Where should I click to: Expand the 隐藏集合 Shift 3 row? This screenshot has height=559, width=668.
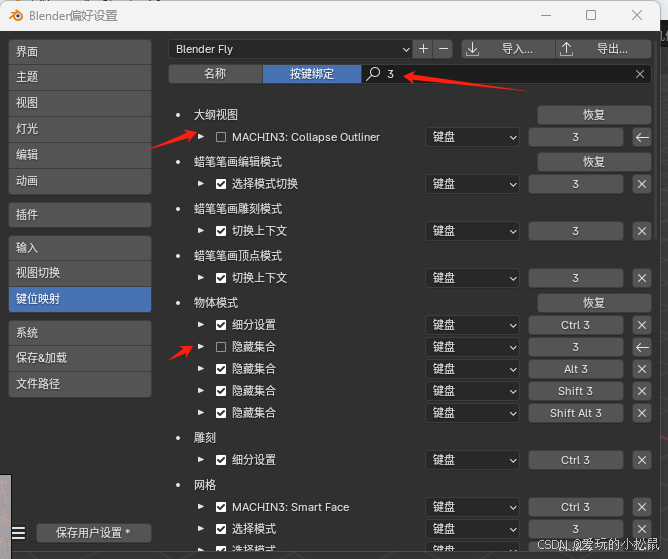coord(201,391)
